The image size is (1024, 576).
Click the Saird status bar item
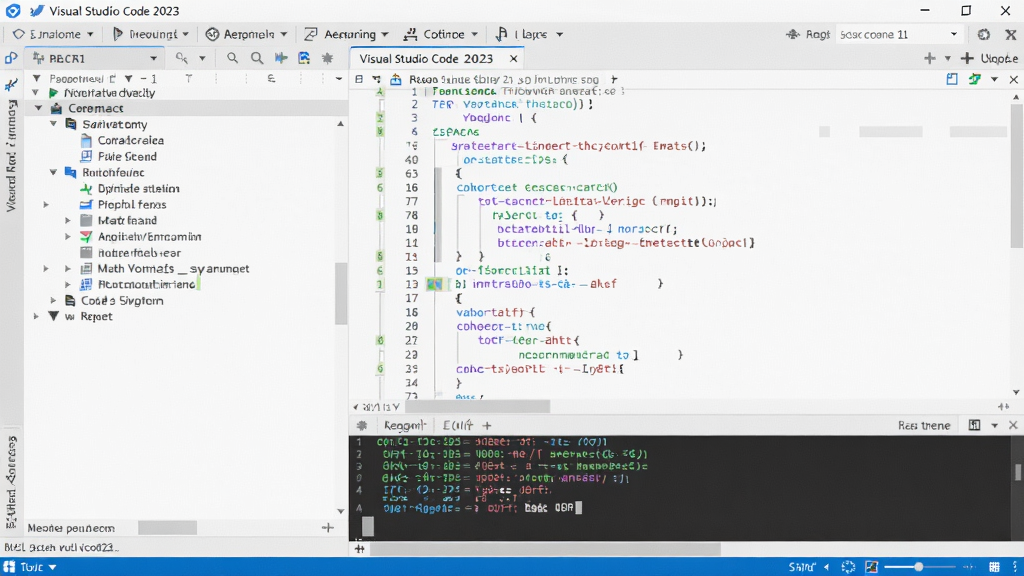pyautogui.click(x=802, y=567)
